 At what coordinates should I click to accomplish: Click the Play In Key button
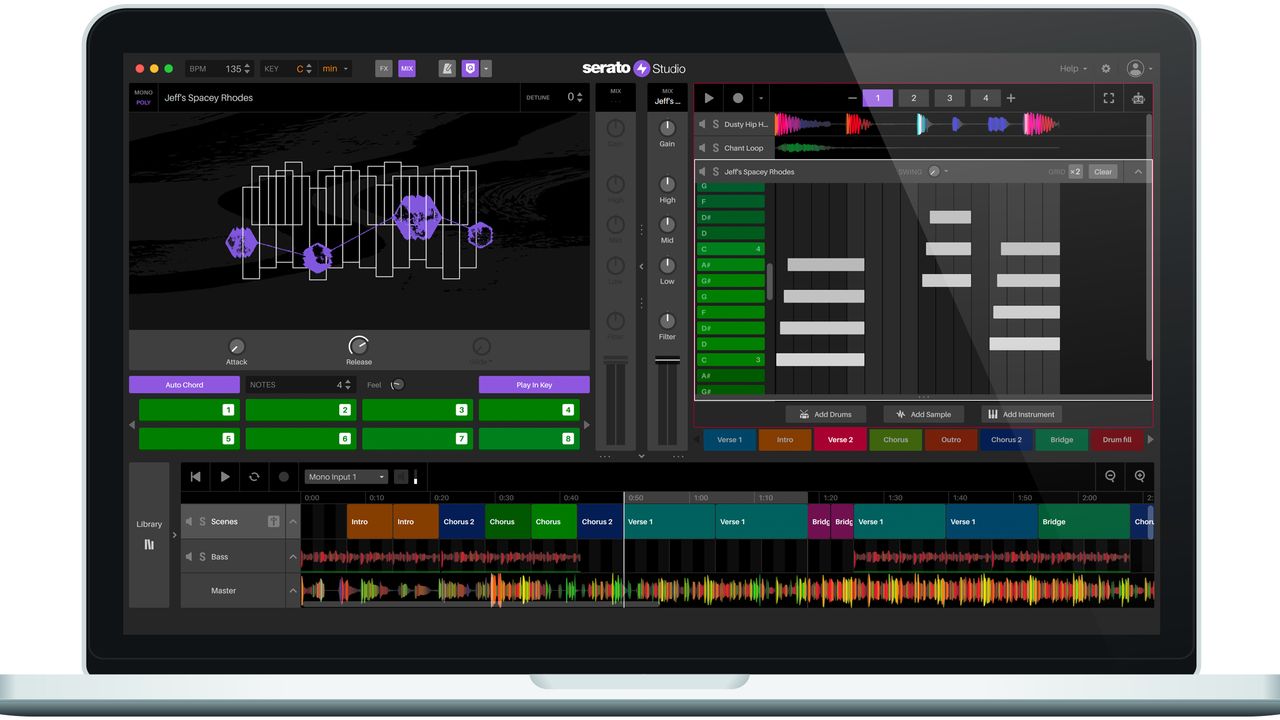[534, 385]
